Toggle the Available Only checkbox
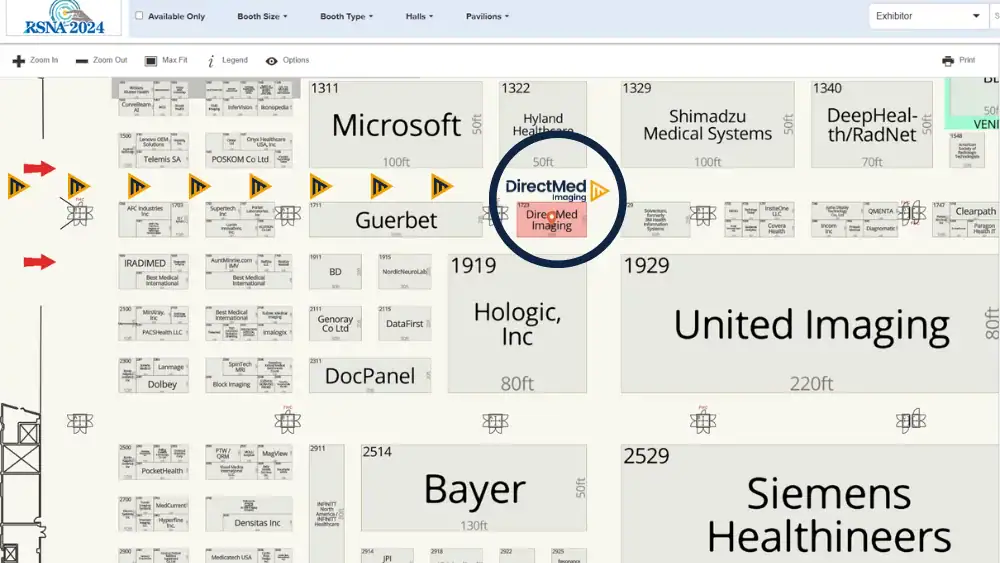 pos(139,15)
